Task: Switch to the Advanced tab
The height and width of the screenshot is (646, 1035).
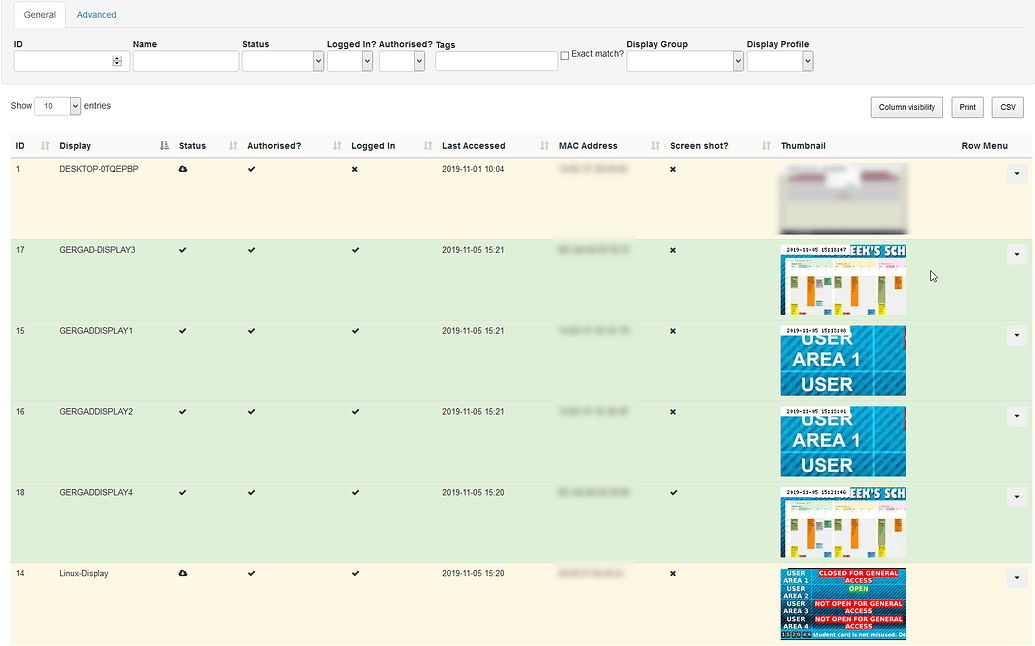Action: click(96, 15)
